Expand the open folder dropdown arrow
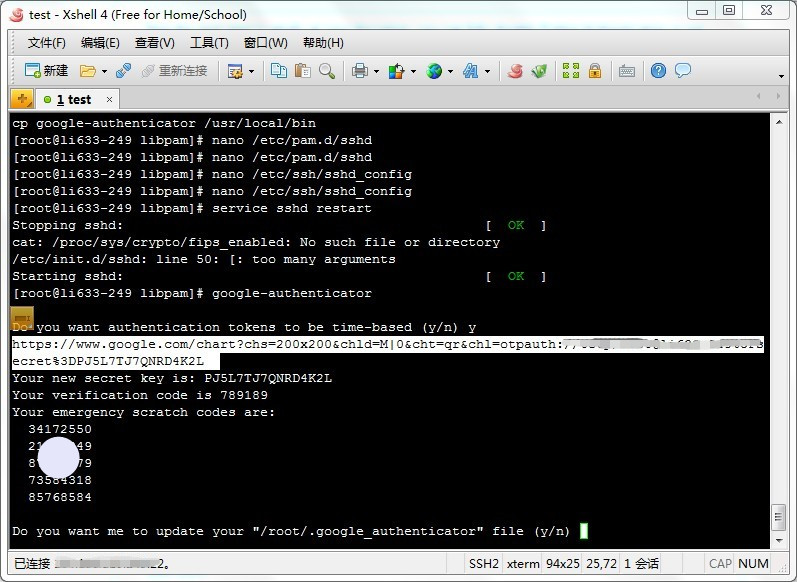The width and height of the screenshot is (797, 582). tap(103, 72)
